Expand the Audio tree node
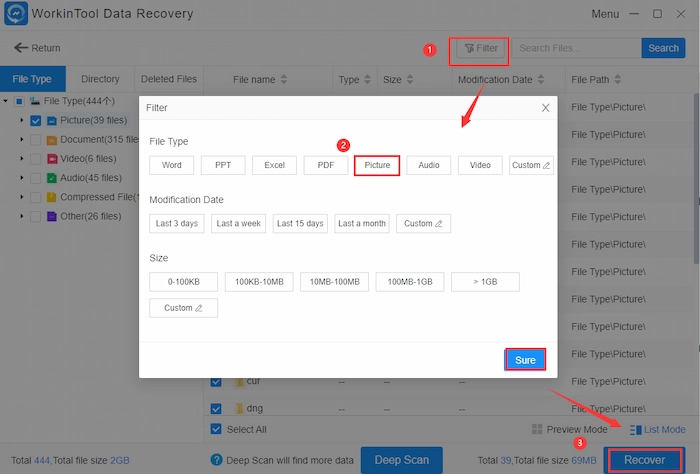 tap(21, 178)
